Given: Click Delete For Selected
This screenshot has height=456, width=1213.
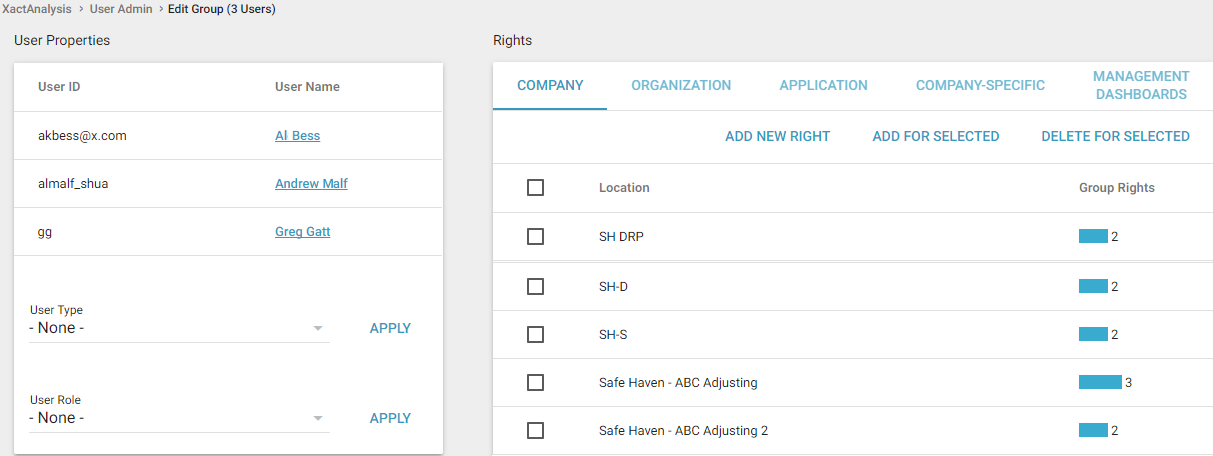Looking at the screenshot, I should 1115,137.
